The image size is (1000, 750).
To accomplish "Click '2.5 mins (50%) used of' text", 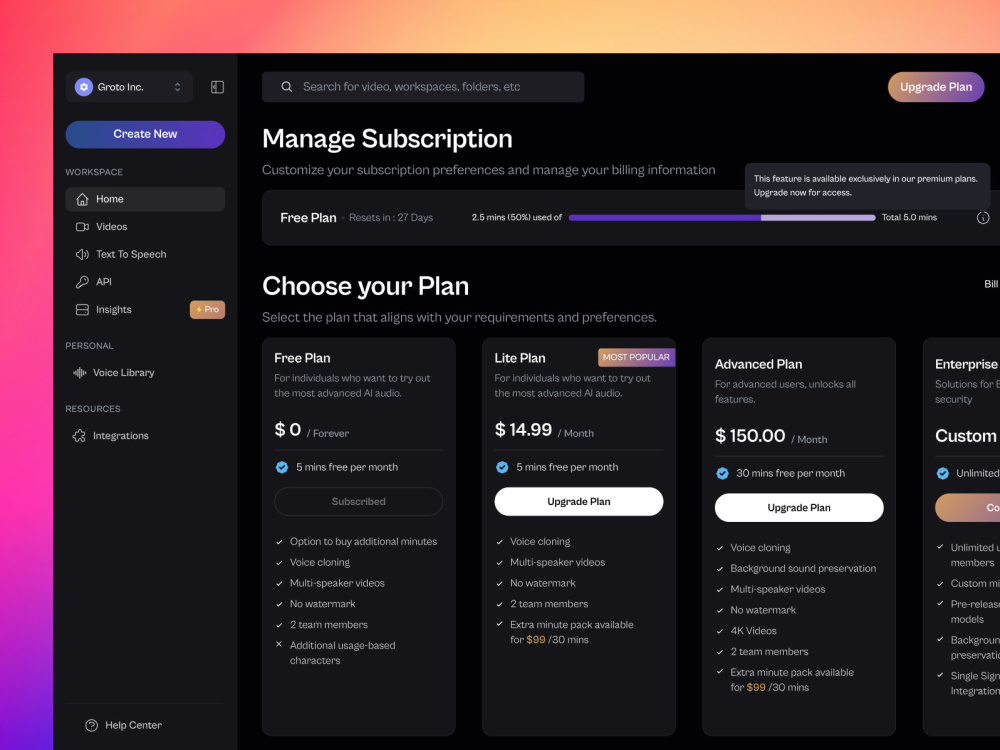I will click(x=517, y=217).
